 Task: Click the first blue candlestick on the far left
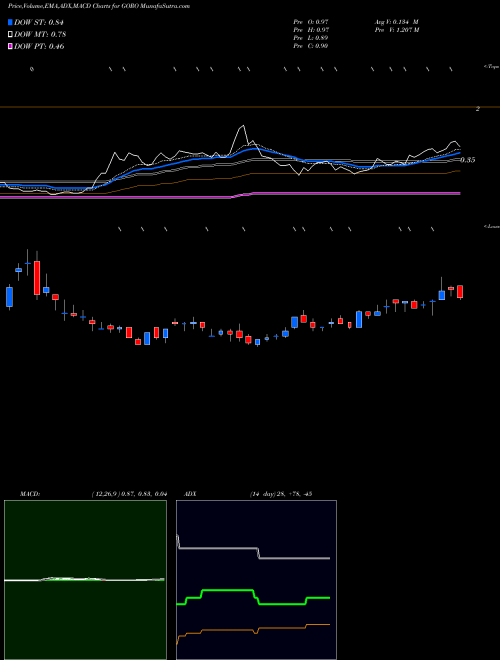tap(10, 297)
